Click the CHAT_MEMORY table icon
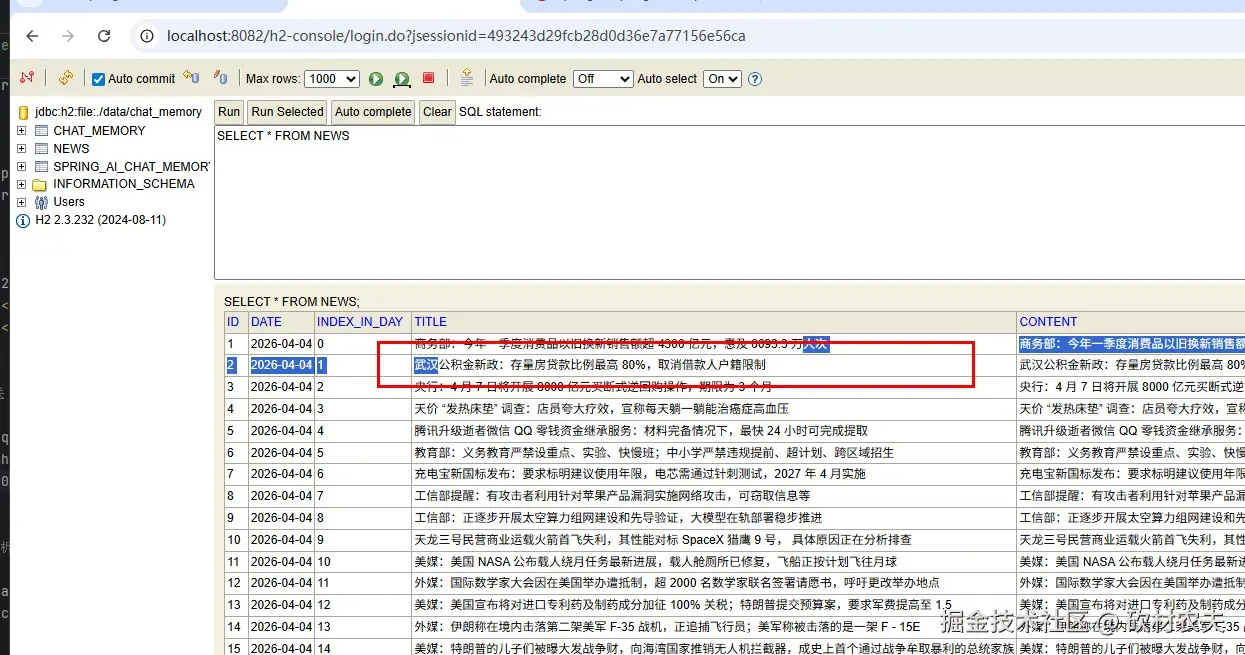The image size is (1245, 655). pos(41,131)
